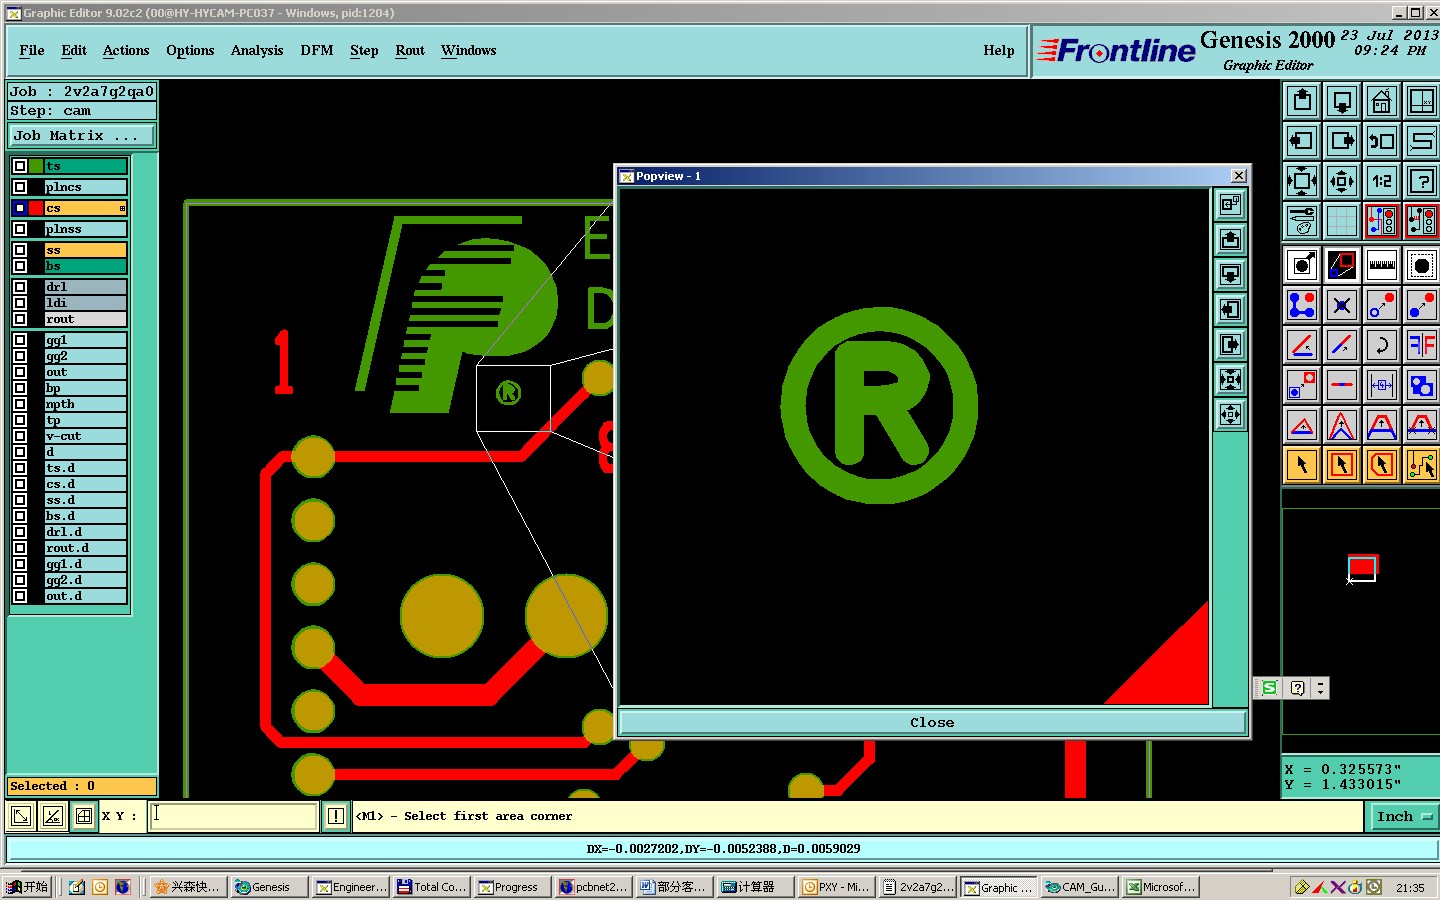Open the Analysis menu
The width and height of the screenshot is (1440, 900).
[257, 50]
